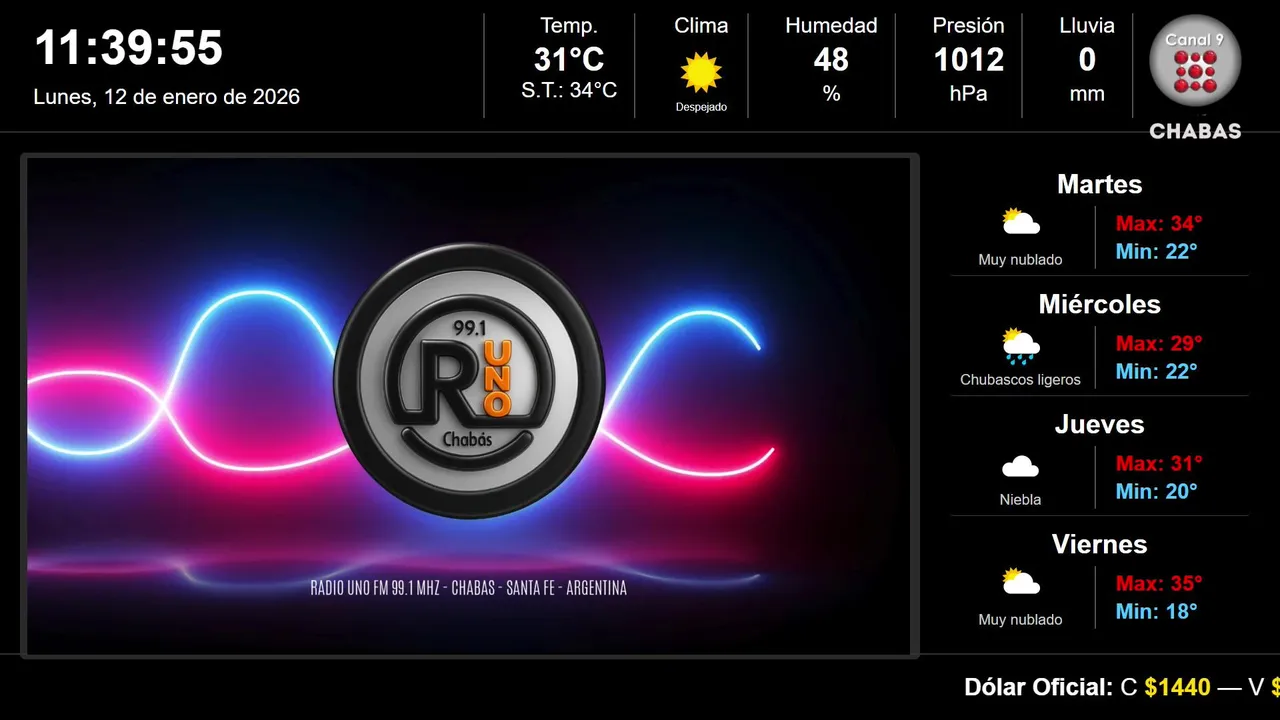Click the Radio Uno video panel
The image size is (1280, 720).
[x=469, y=405]
